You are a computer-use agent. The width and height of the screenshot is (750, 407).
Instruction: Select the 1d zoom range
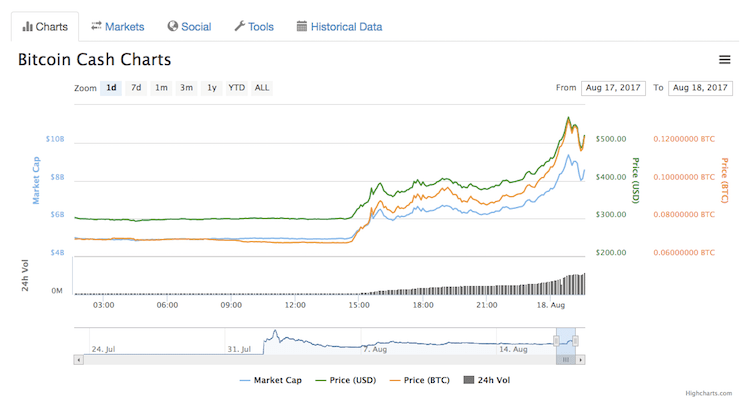(111, 88)
